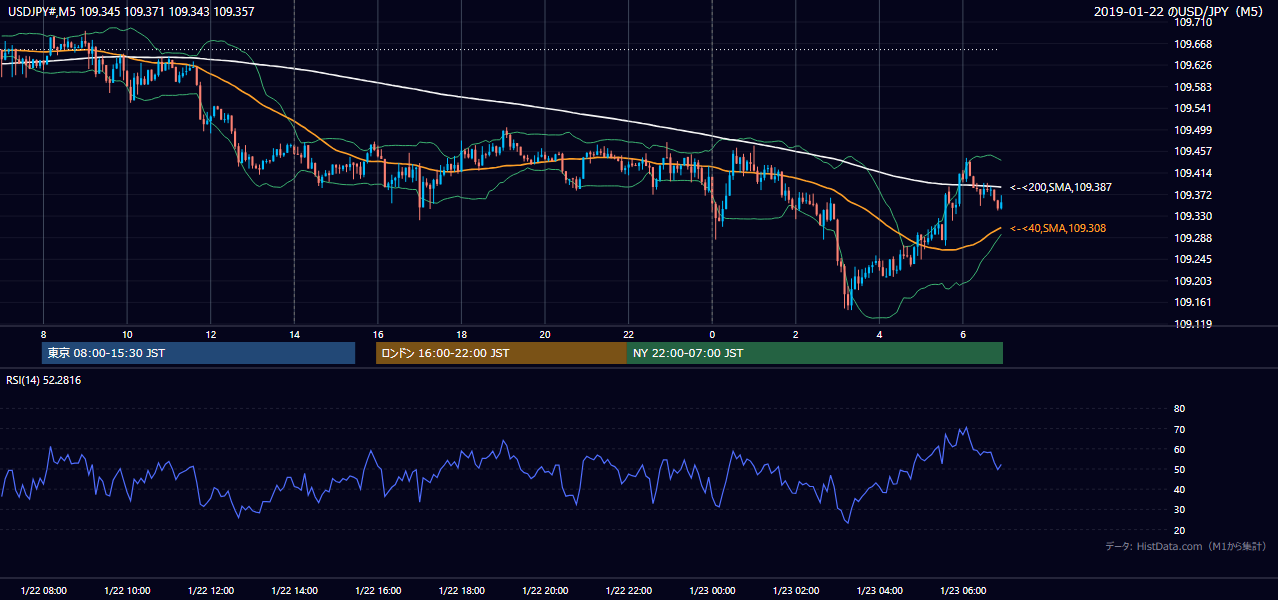
Task: Click the "2019-01-22 のUSD/JPY (M5)" chart title
Action: tap(1180, 12)
